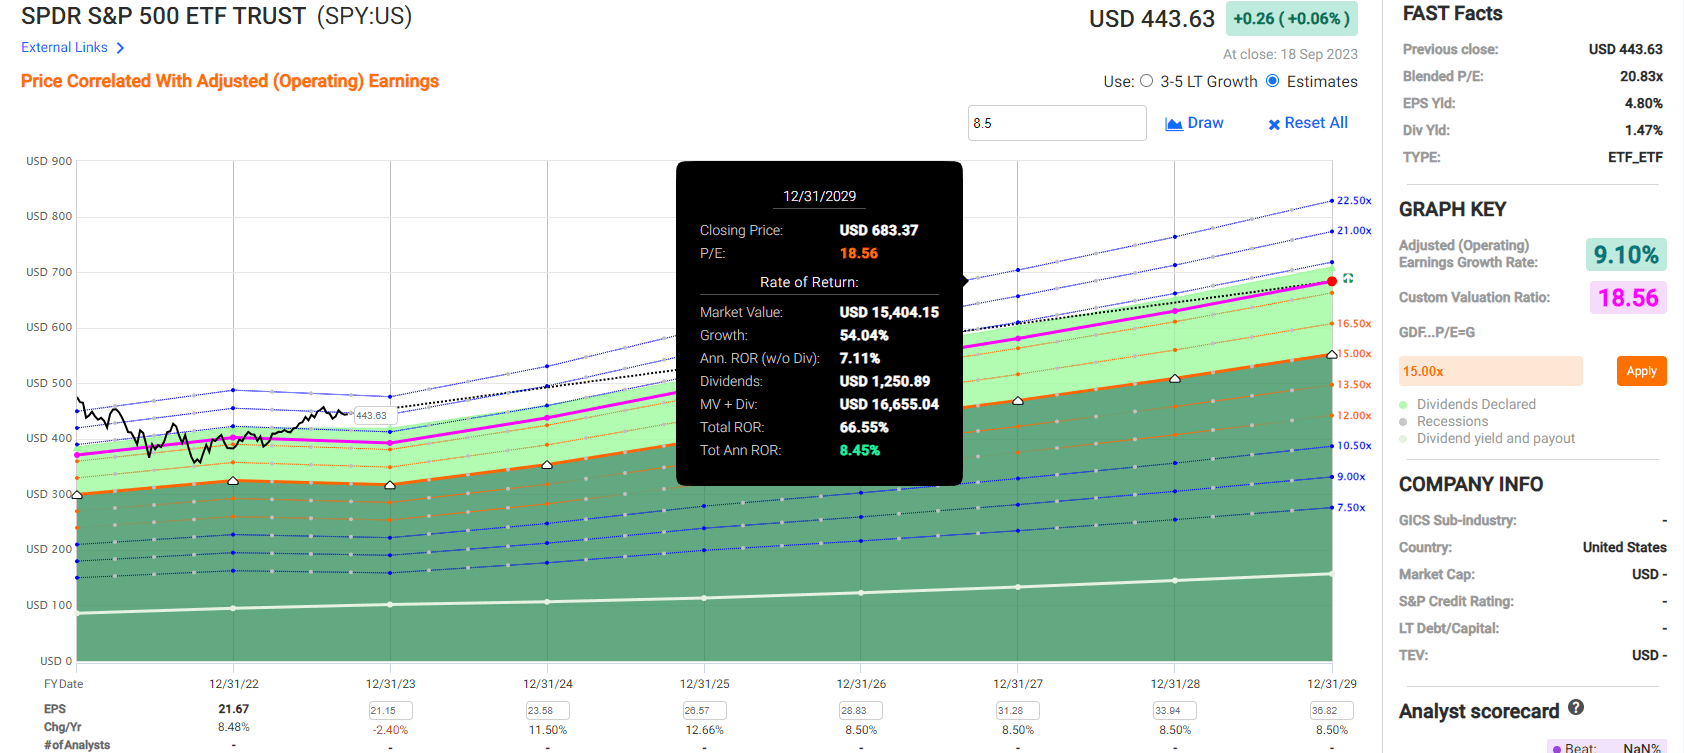Click the Country United States value

(x=1624, y=547)
